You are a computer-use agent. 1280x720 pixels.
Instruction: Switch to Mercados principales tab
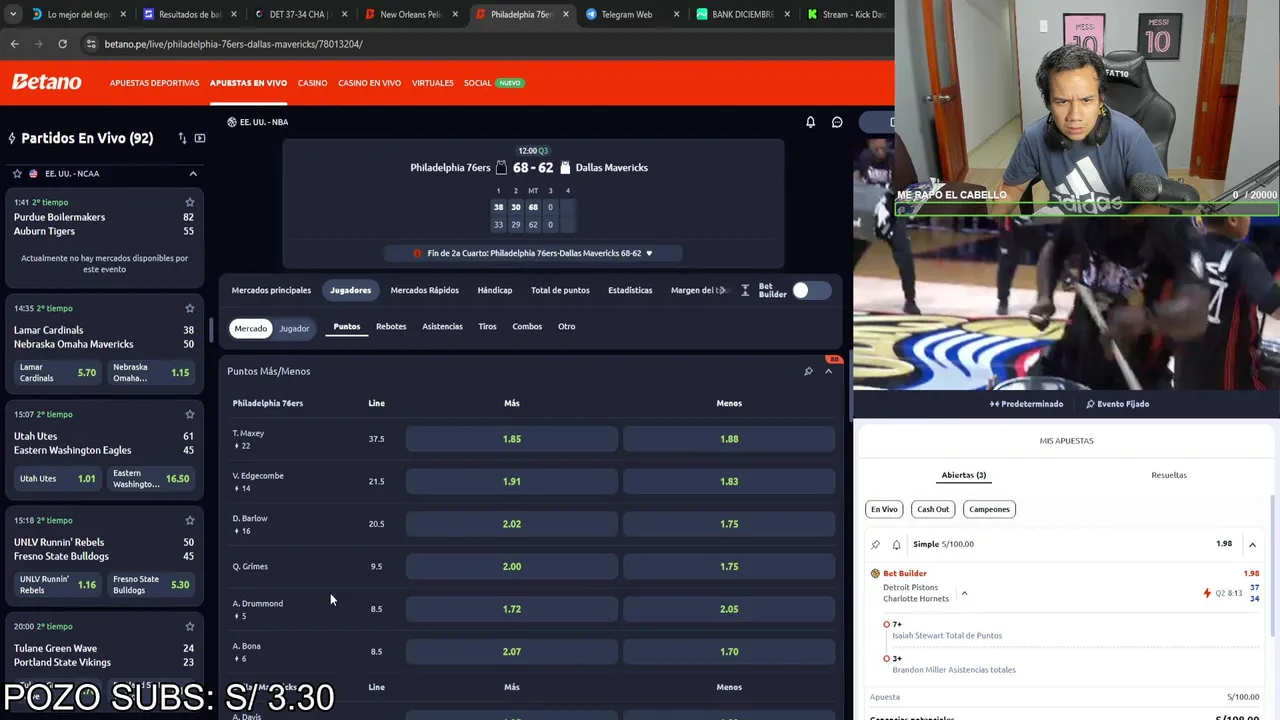pos(271,290)
